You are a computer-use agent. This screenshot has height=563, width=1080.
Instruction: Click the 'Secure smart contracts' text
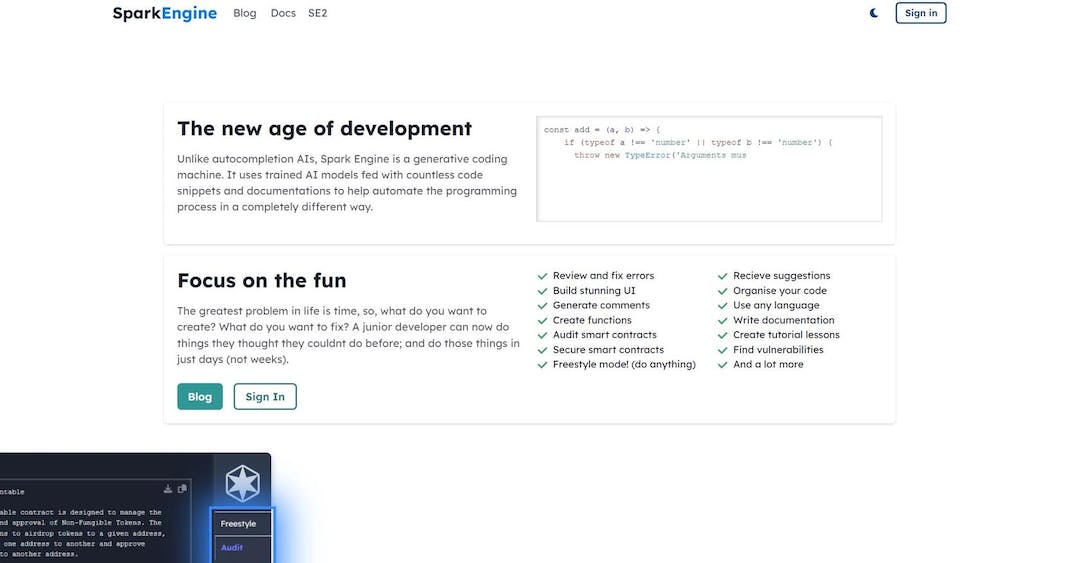(608, 350)
